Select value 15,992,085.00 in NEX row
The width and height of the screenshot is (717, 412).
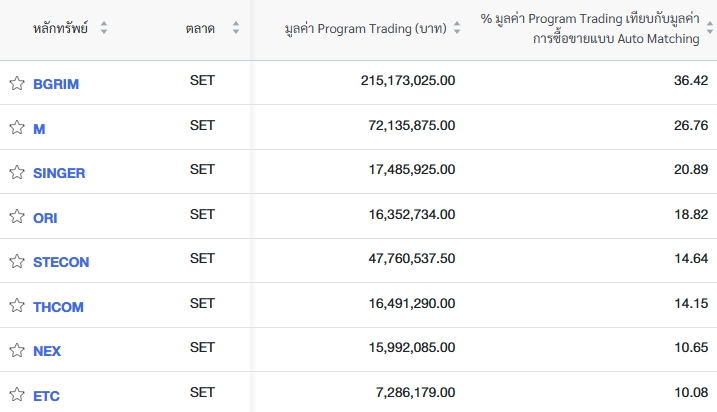coord(412,348)
